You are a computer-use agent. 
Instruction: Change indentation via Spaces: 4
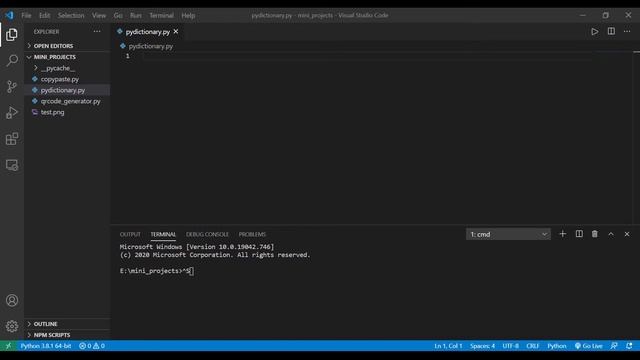tap(482, 346)
